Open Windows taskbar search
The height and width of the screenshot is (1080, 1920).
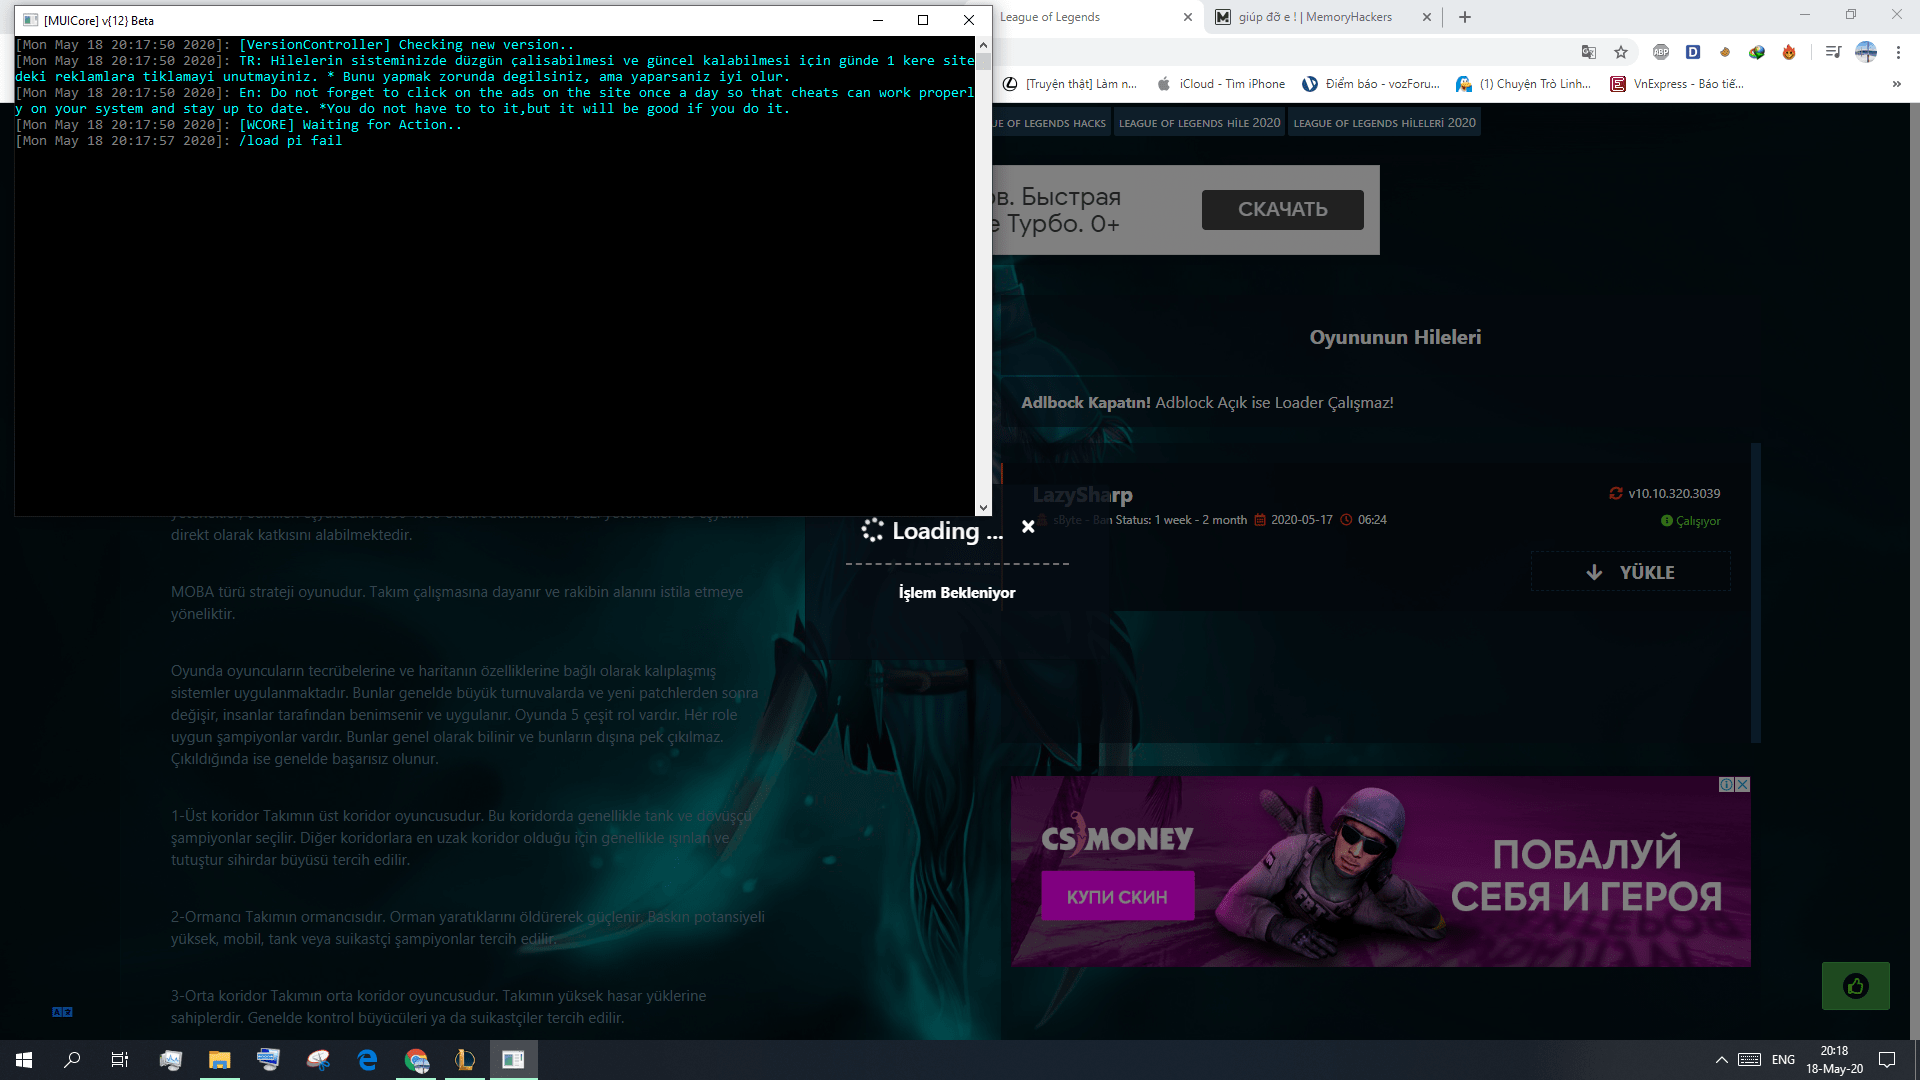72,1060
